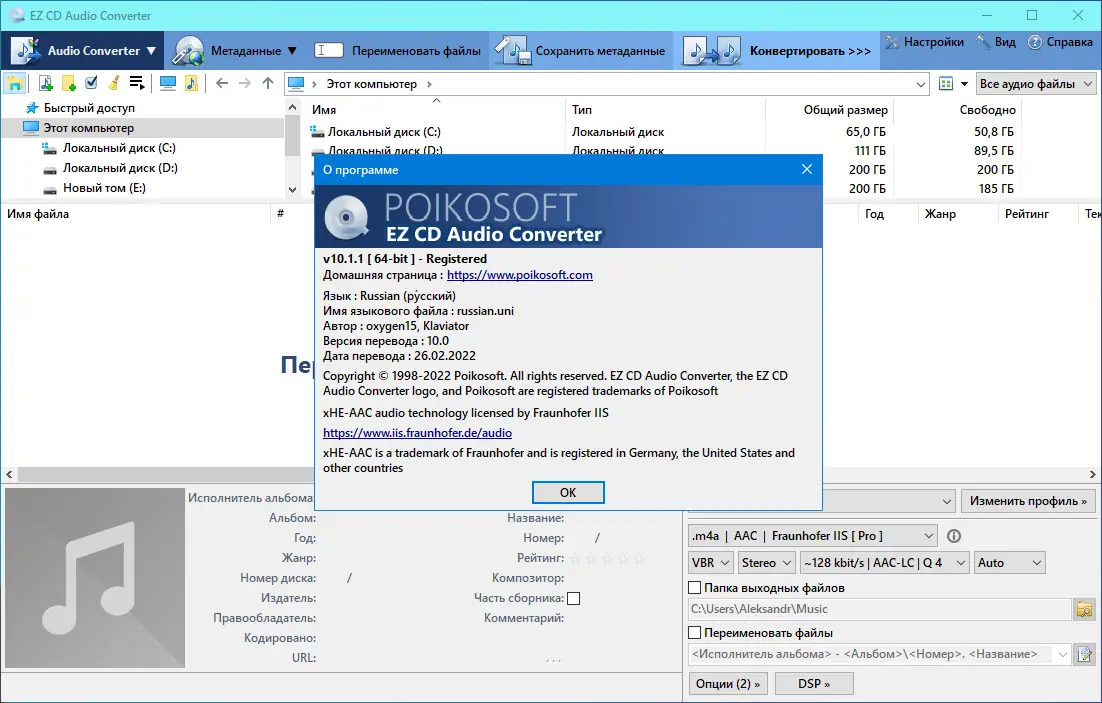Go up one folder level arrow
This screenshot has width=1102, height=703.
click(x=268, y=84)
